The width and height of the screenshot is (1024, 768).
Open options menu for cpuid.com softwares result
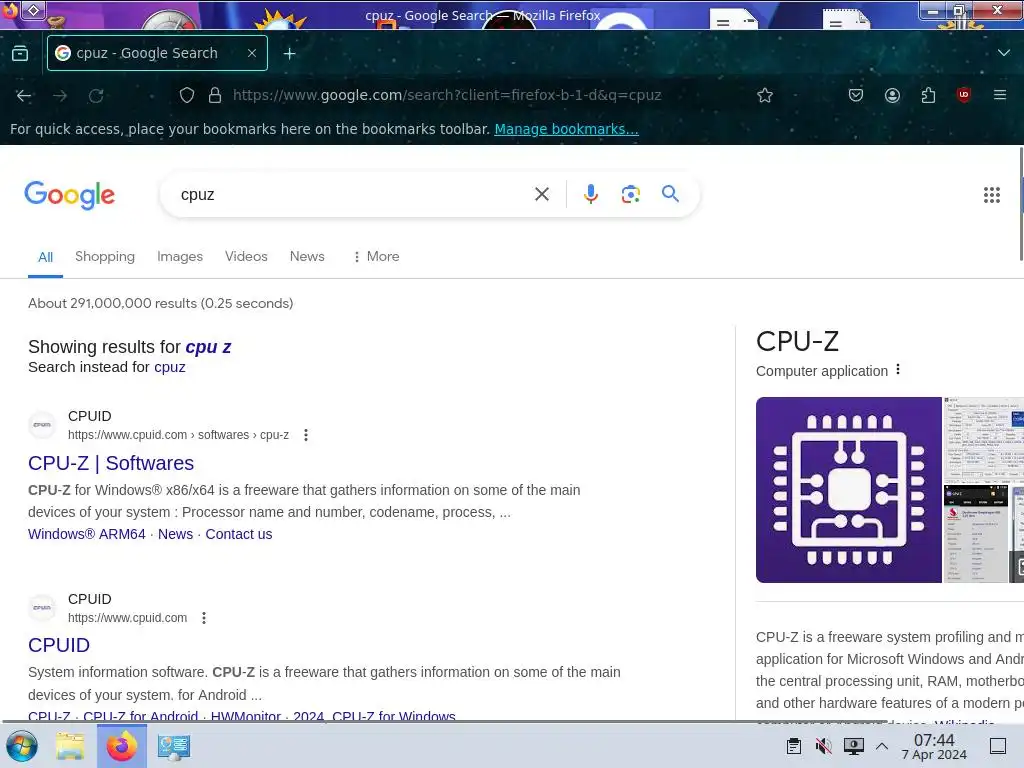306,435
